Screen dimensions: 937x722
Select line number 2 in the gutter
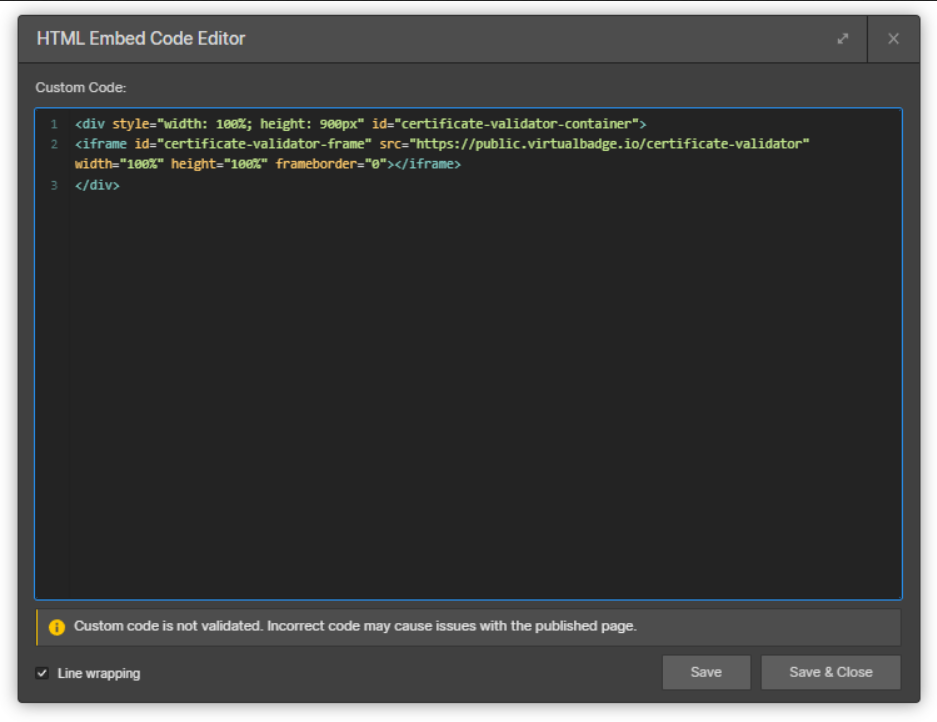pos(54,145)
